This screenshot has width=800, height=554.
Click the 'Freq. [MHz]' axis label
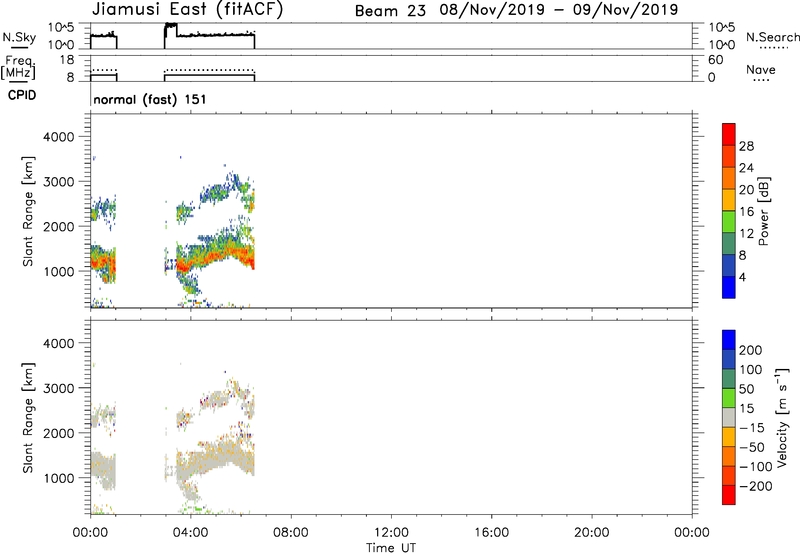pyautogui.click(x=19, y=67)
